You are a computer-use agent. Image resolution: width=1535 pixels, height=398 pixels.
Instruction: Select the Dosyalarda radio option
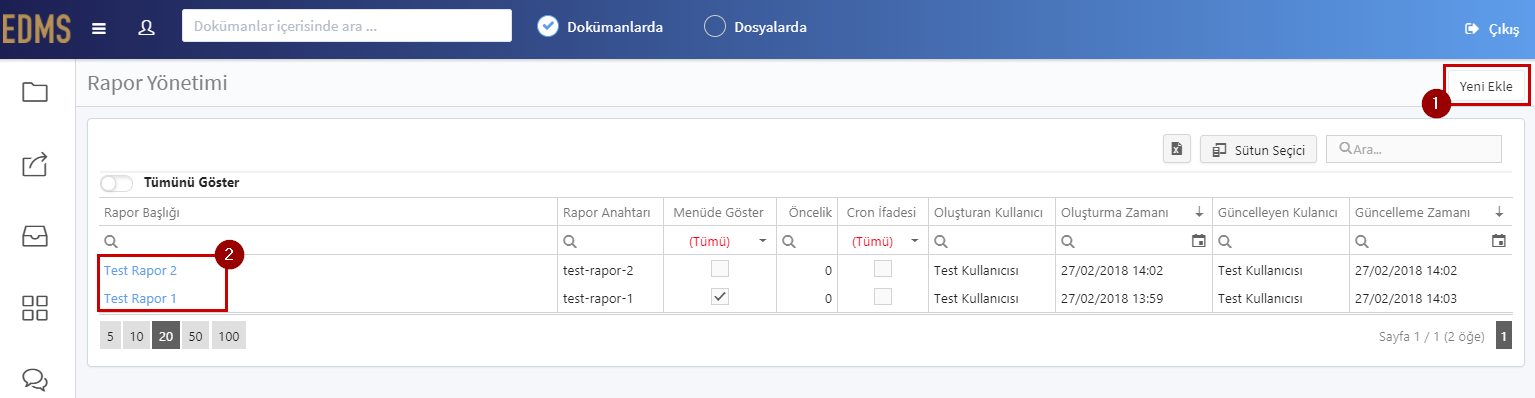[x=715, y=27]
